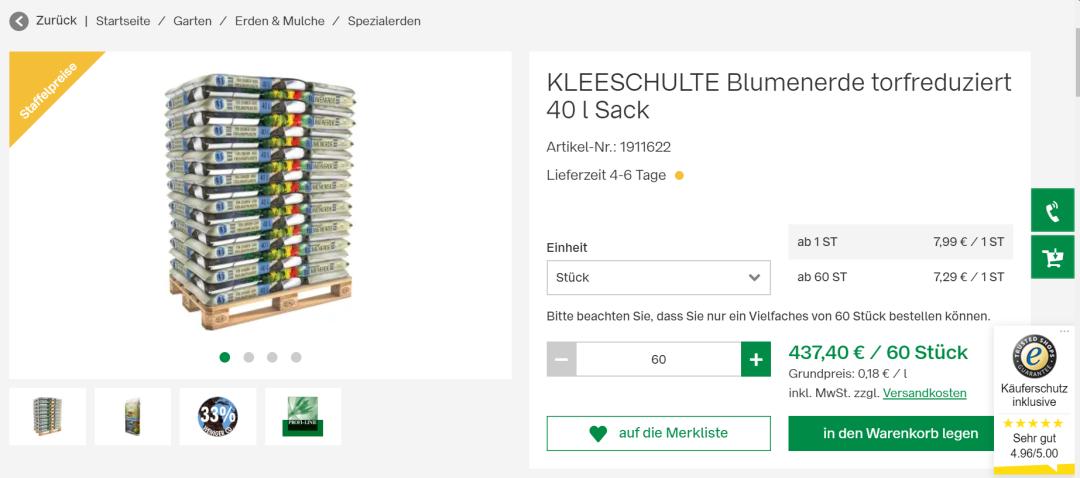This screenshot has width=1080, height=478.
Task: Open the Versandkosten link
Action: [924, 393]
